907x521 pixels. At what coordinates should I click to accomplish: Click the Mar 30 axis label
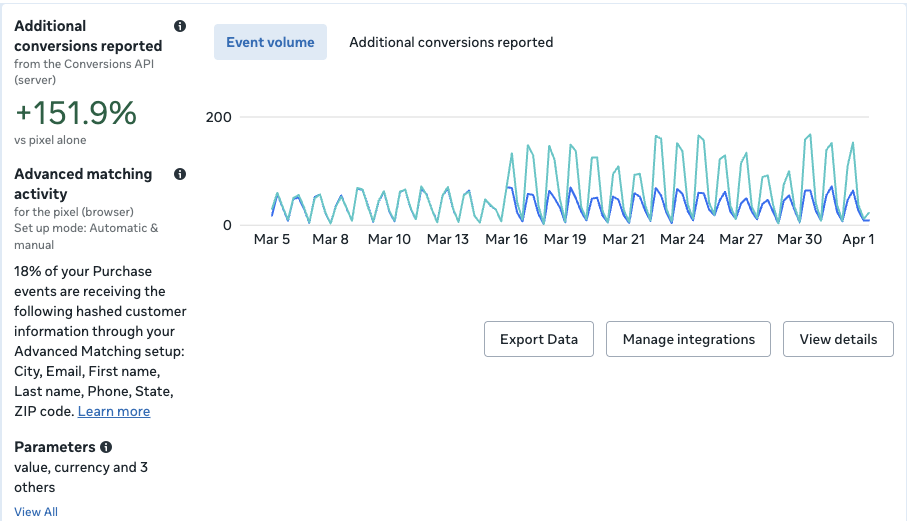[799, 239]
